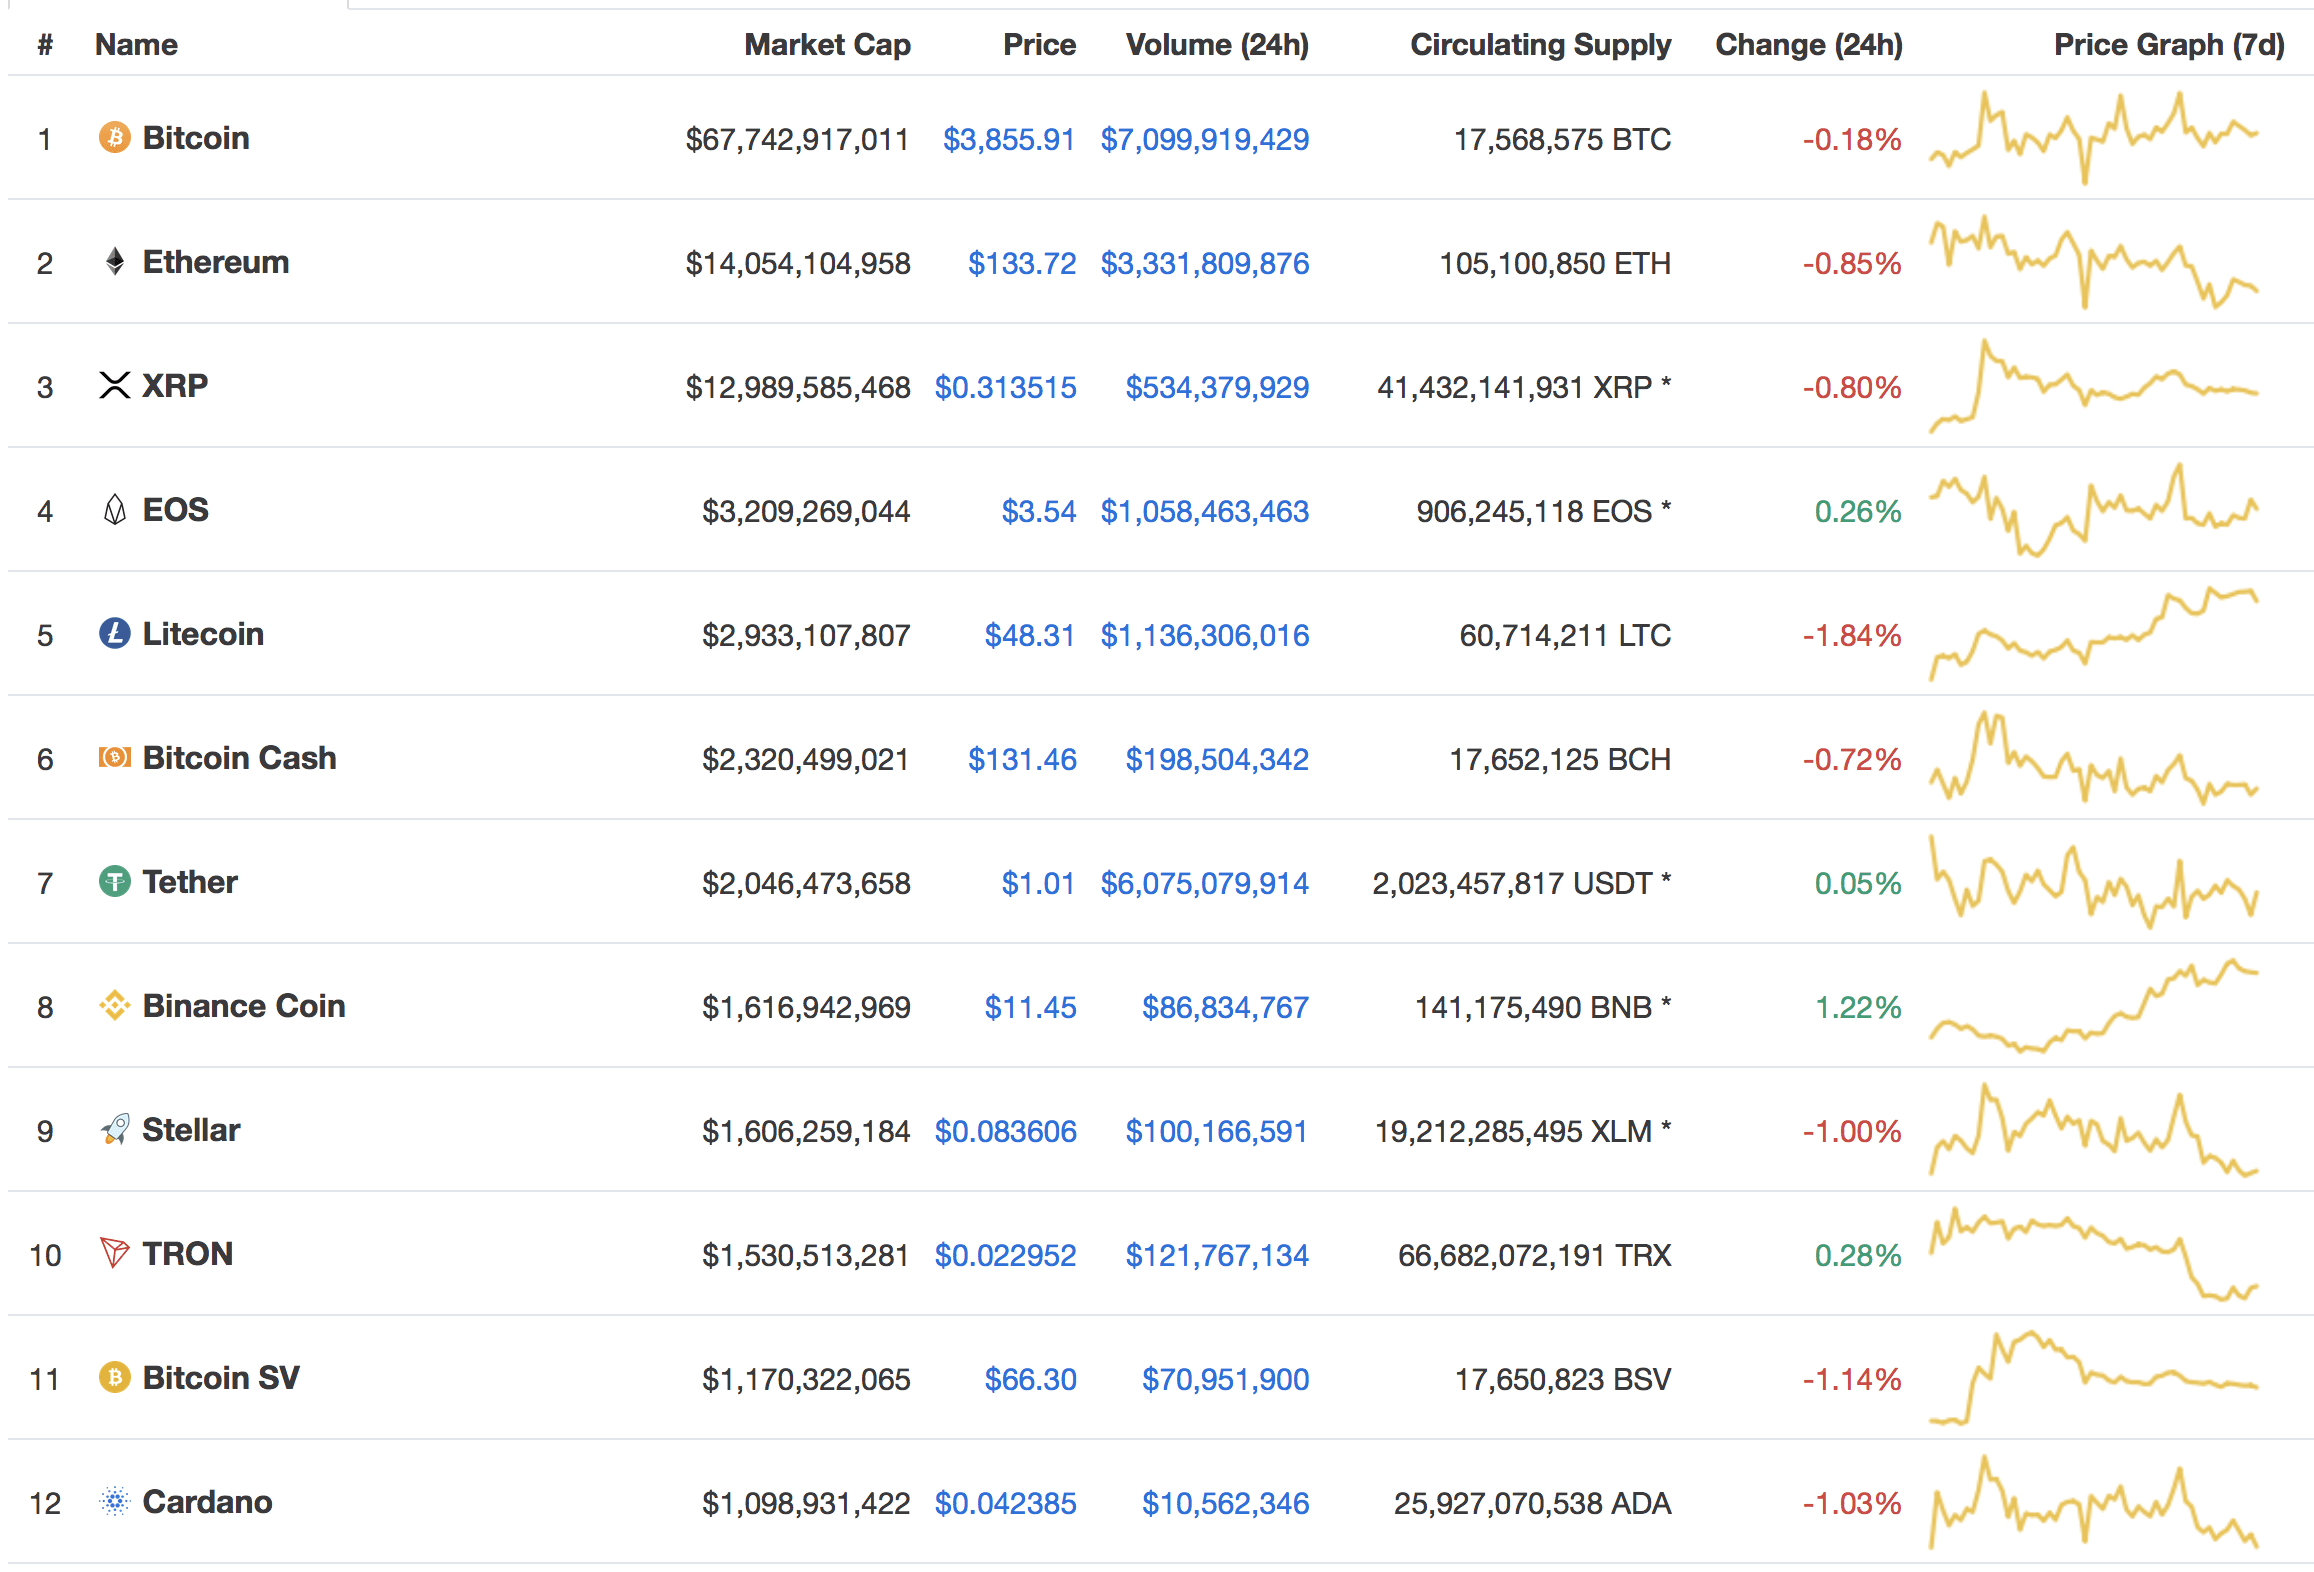
Task: Click Bitcoin Cash price $131.46
Action: pos(1022,759)
